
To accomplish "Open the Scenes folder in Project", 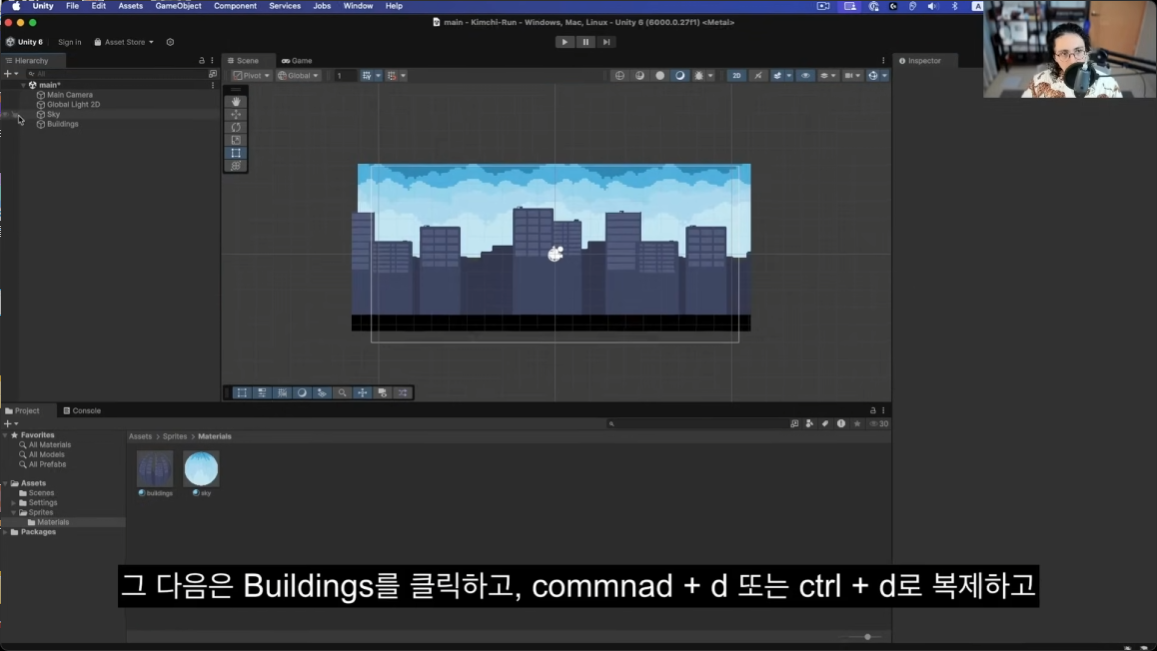I will (41, 492).
